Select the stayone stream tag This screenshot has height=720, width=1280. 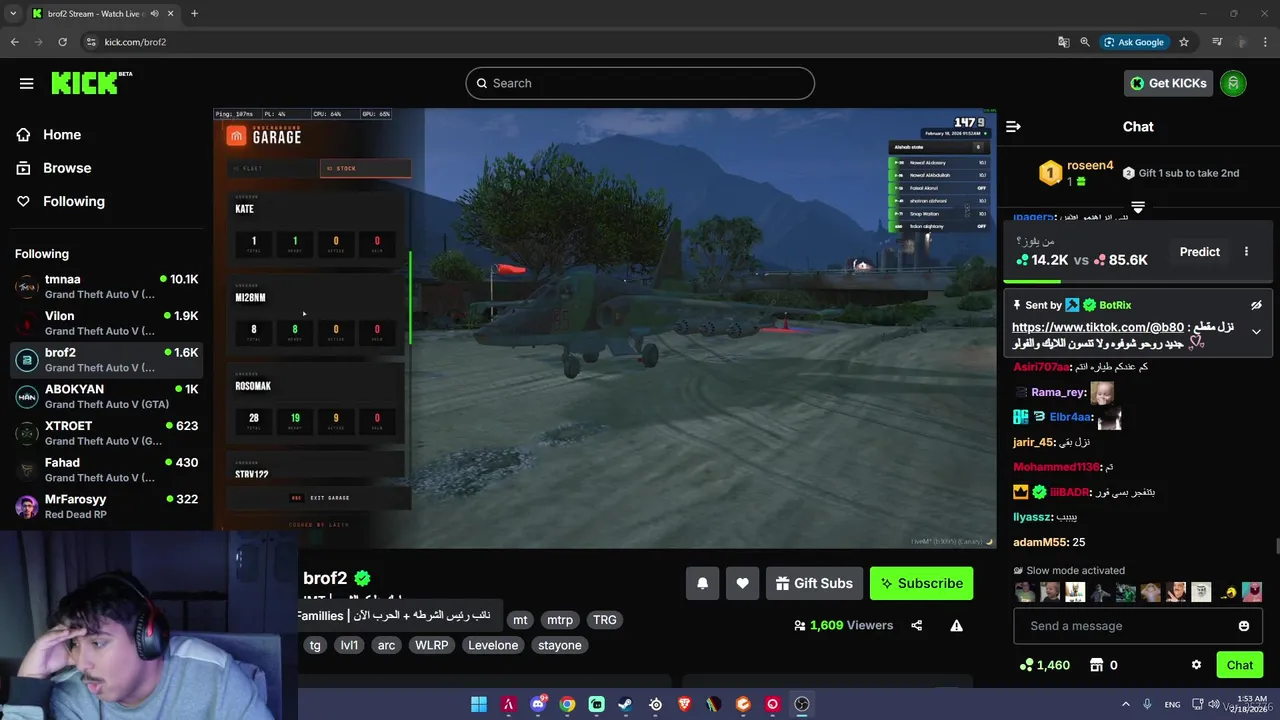[560, 645]
